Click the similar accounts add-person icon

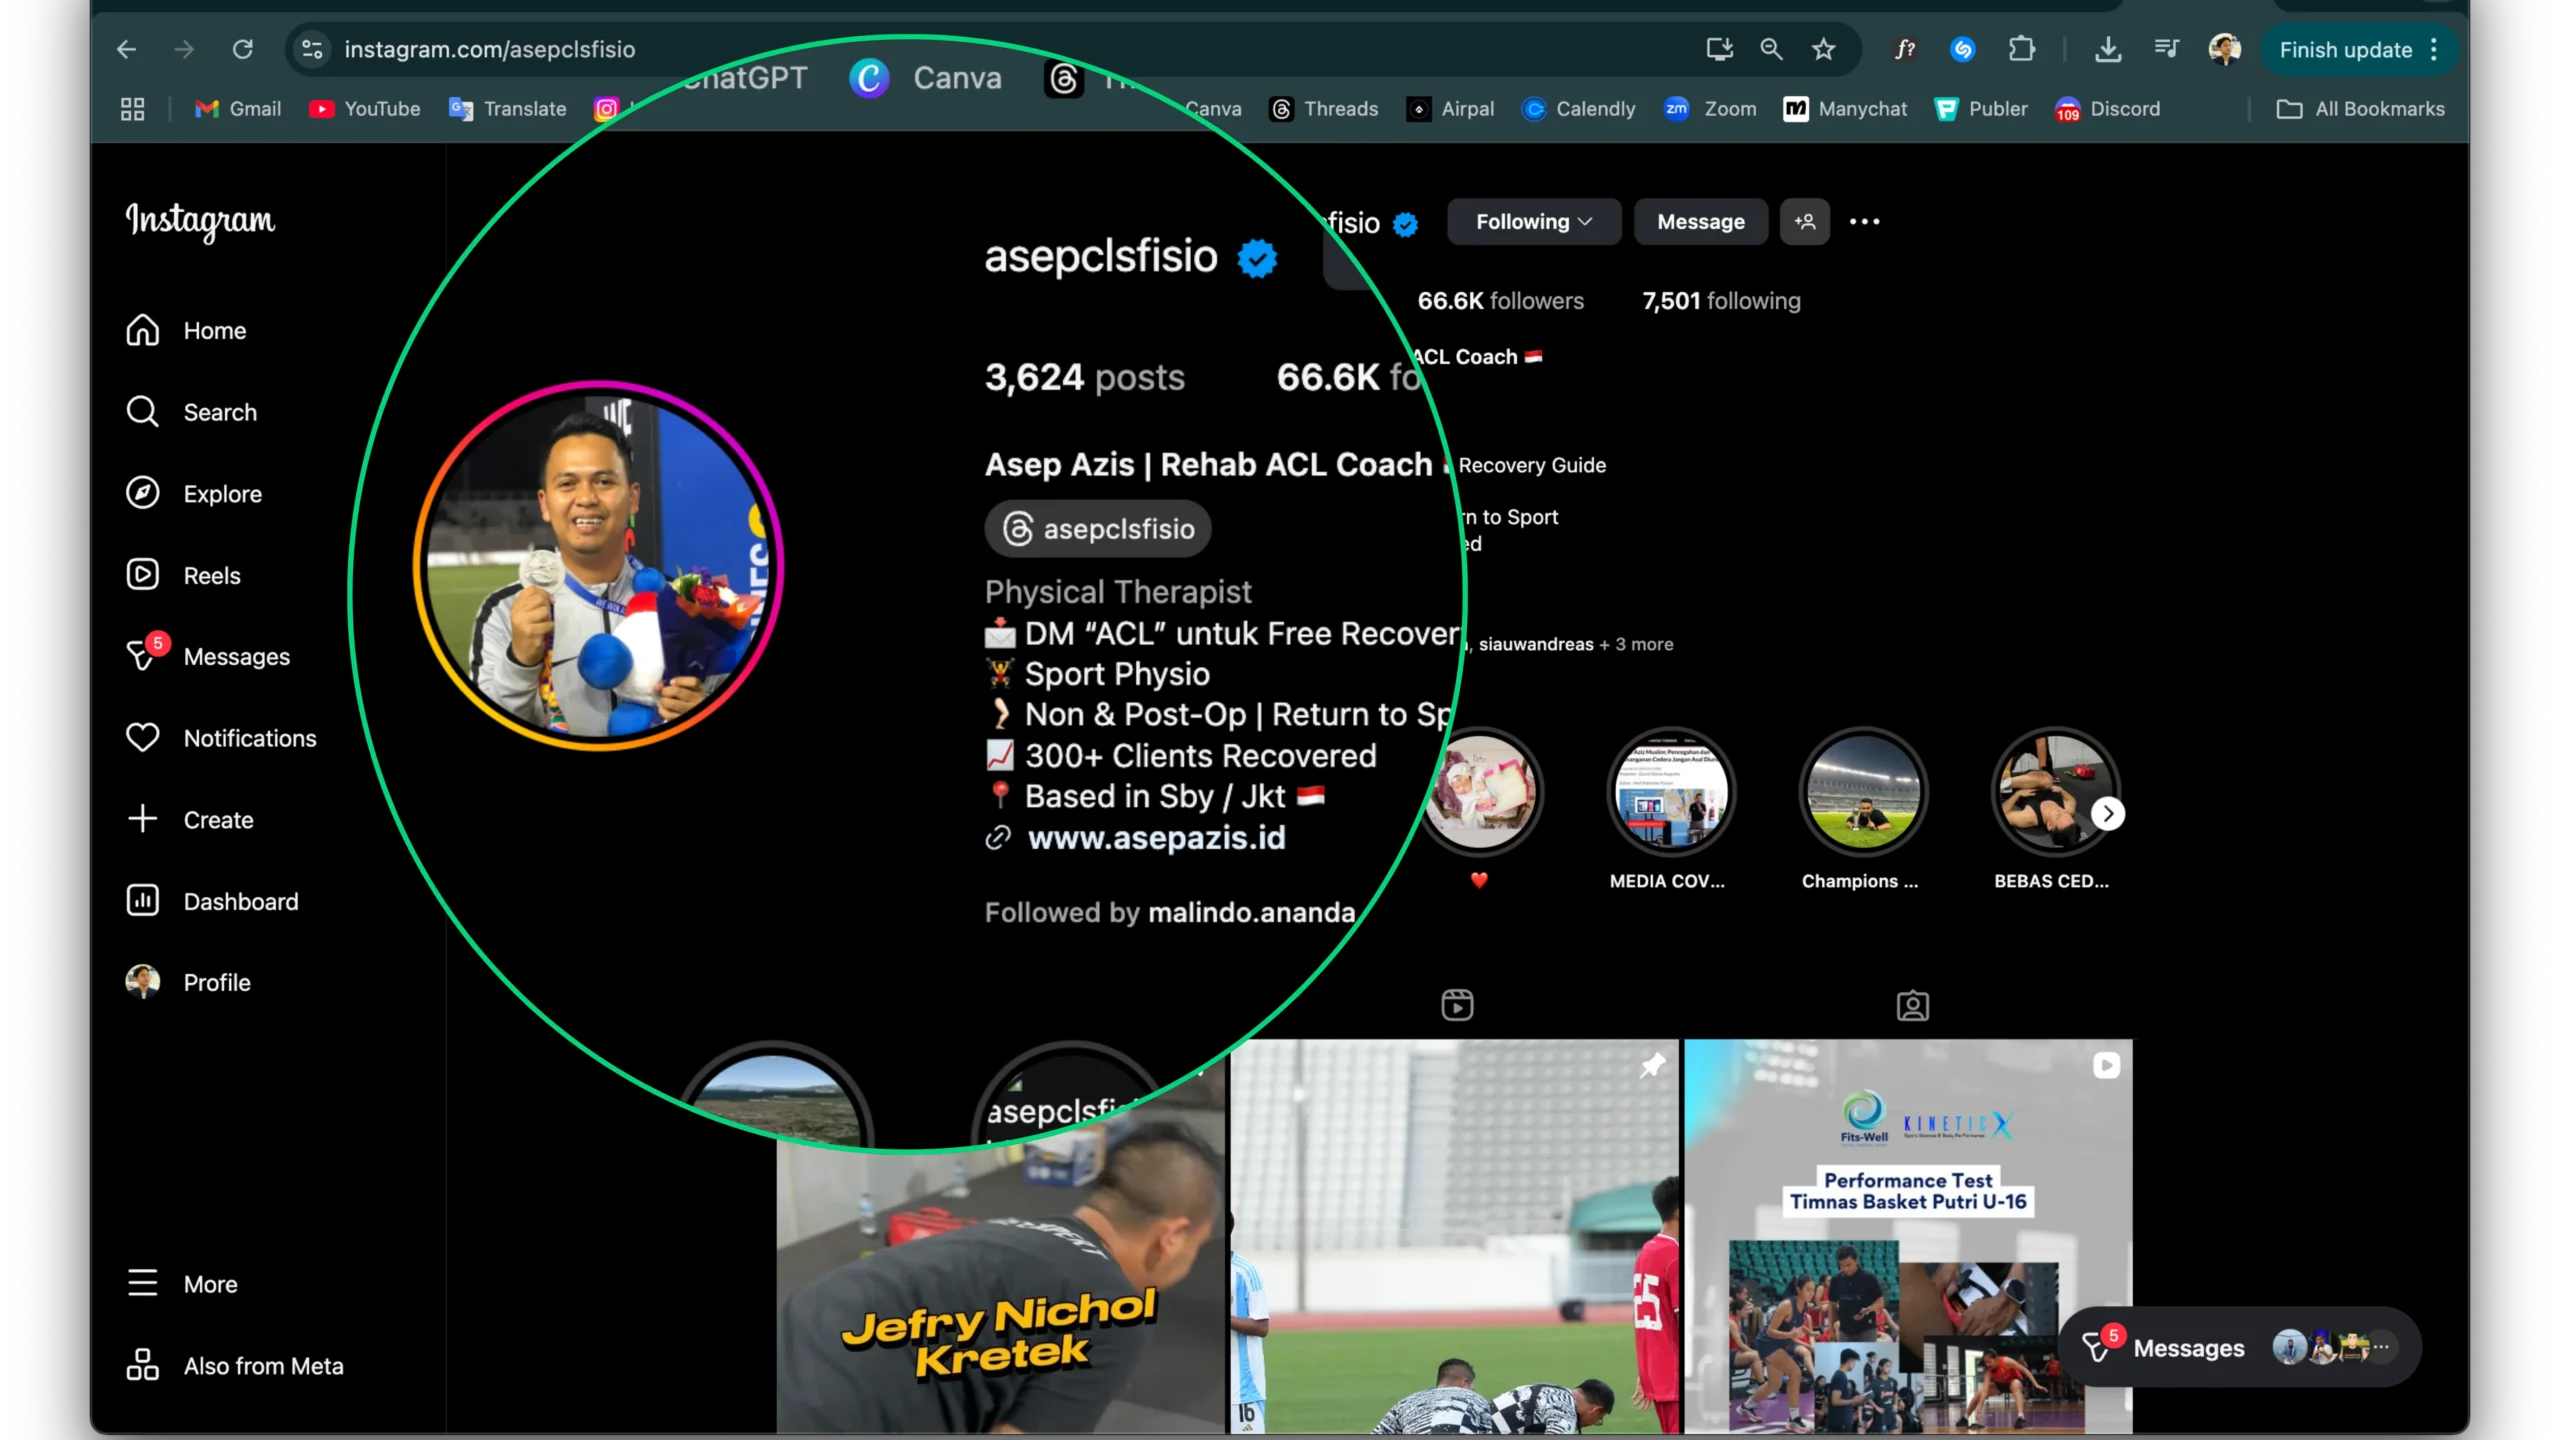pyautogui.click(x=1805, y=222)
